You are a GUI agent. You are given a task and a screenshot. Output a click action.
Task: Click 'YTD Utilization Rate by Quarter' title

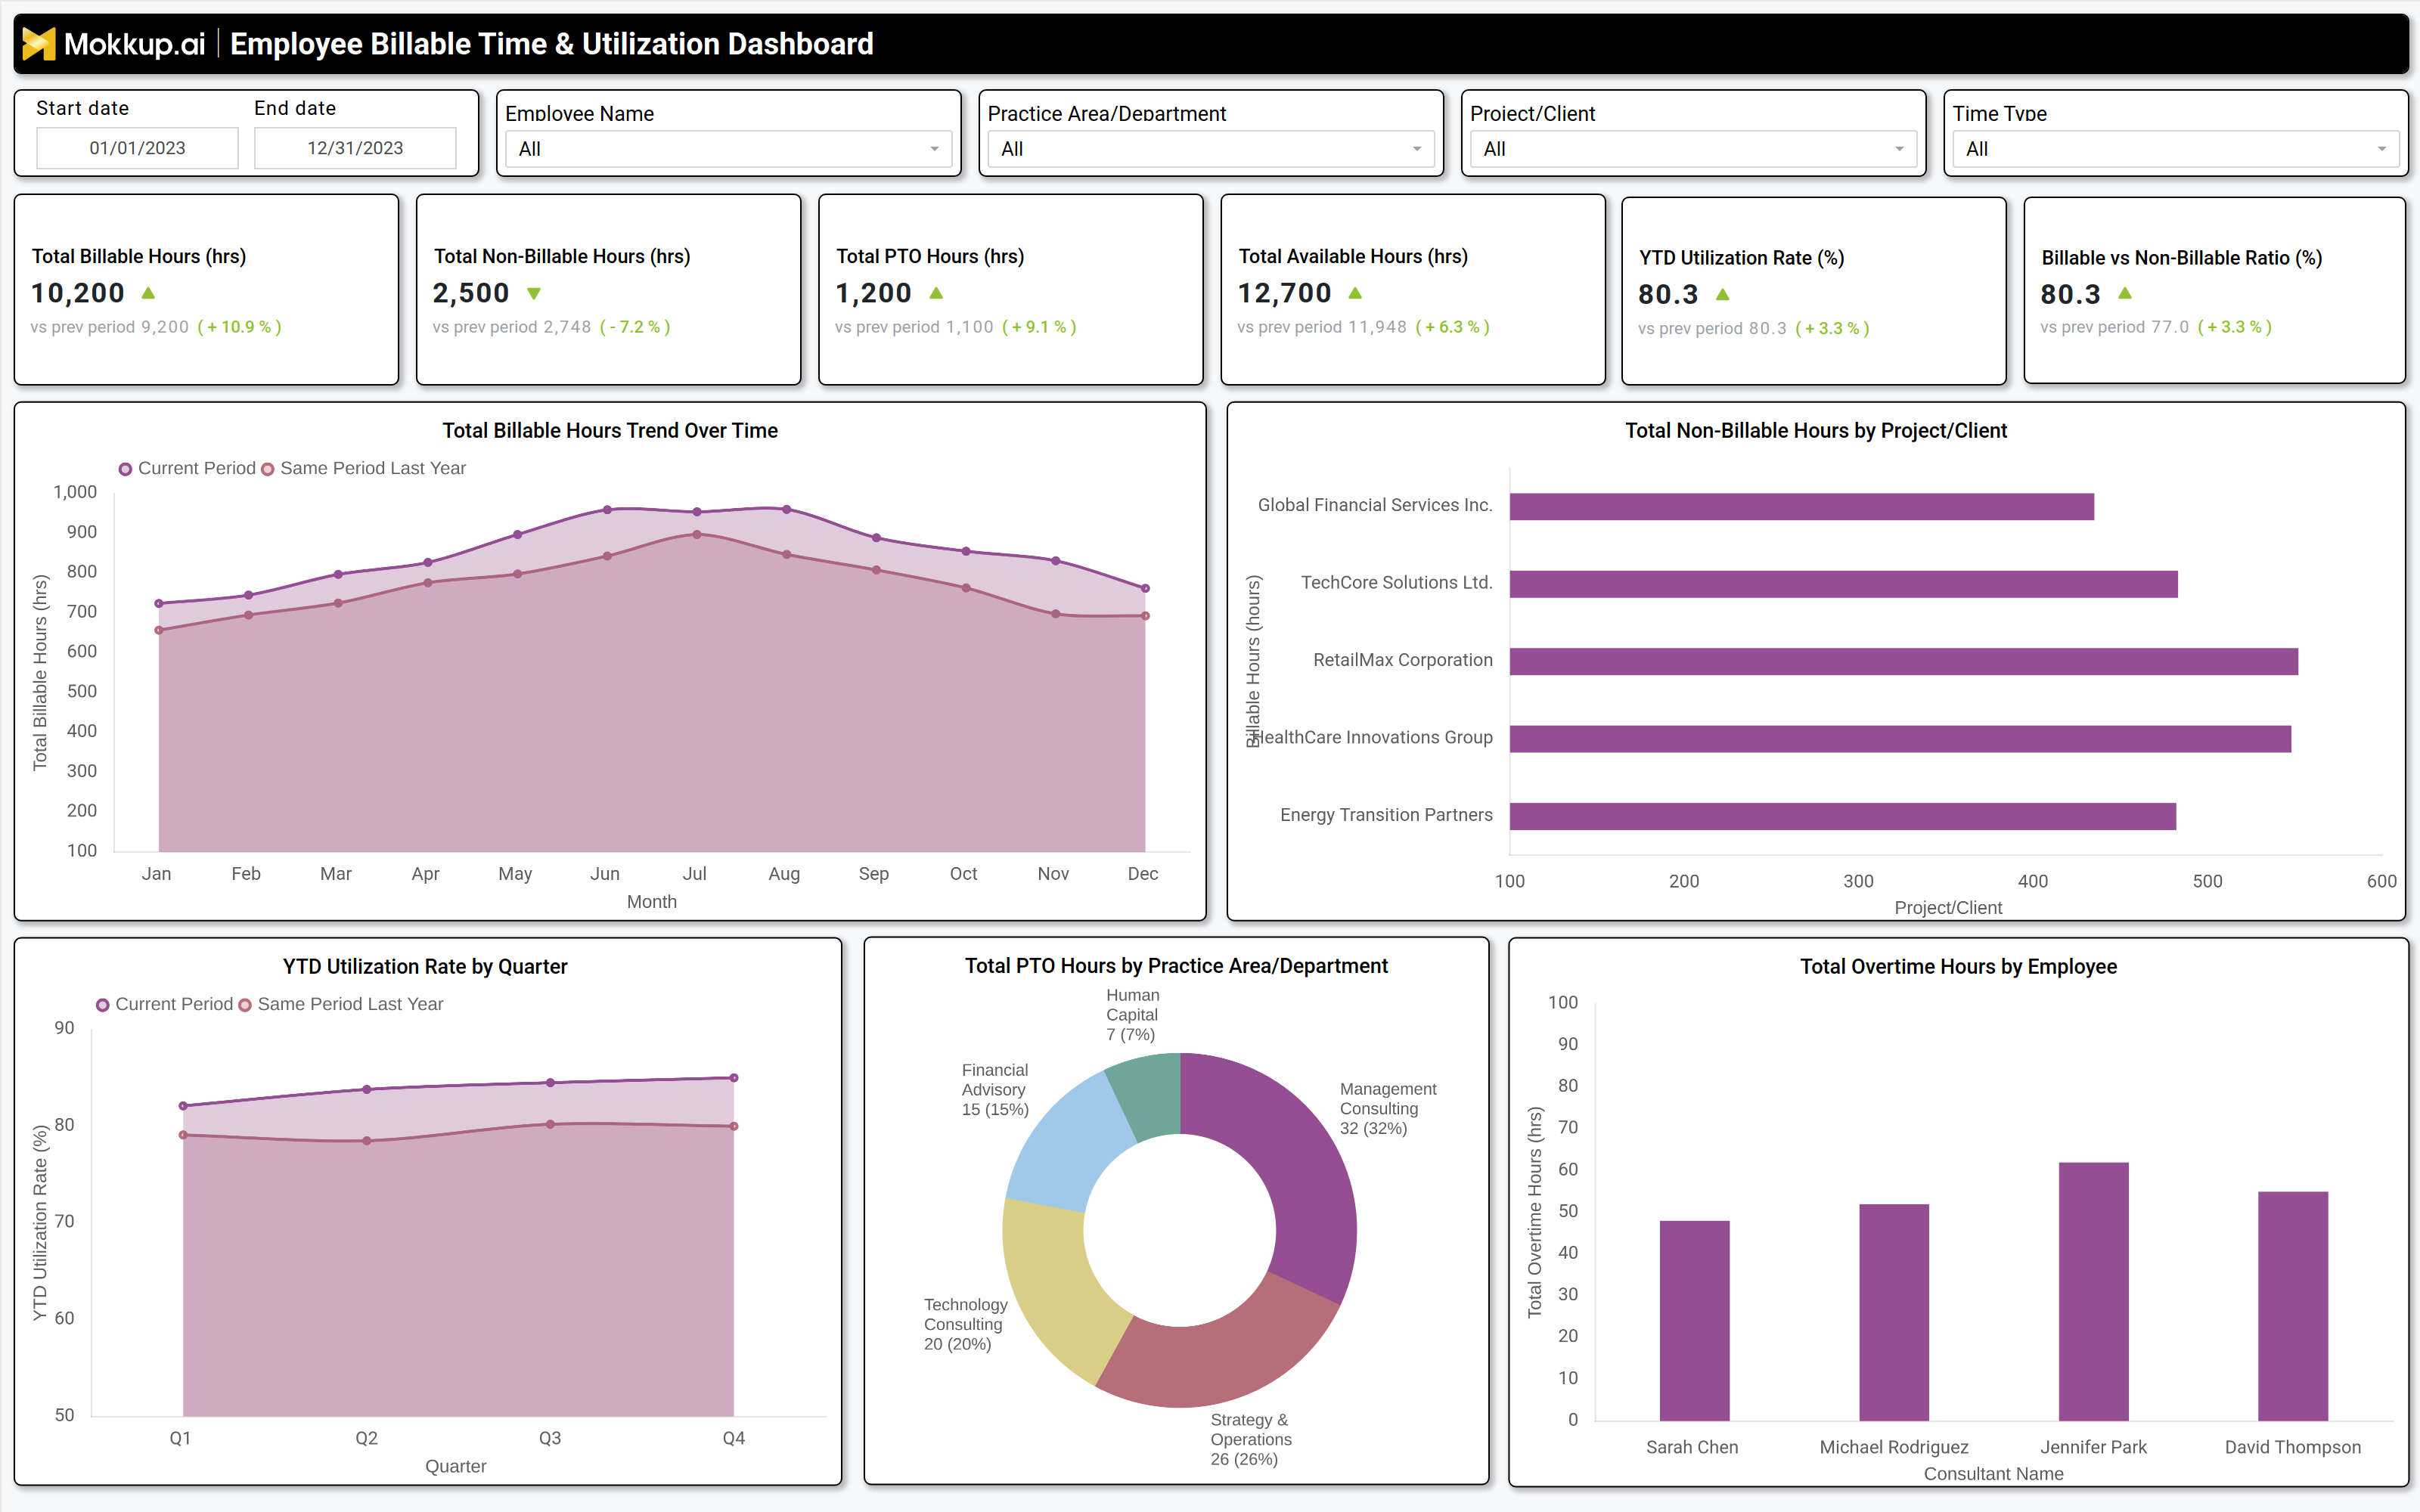[425, 966]
